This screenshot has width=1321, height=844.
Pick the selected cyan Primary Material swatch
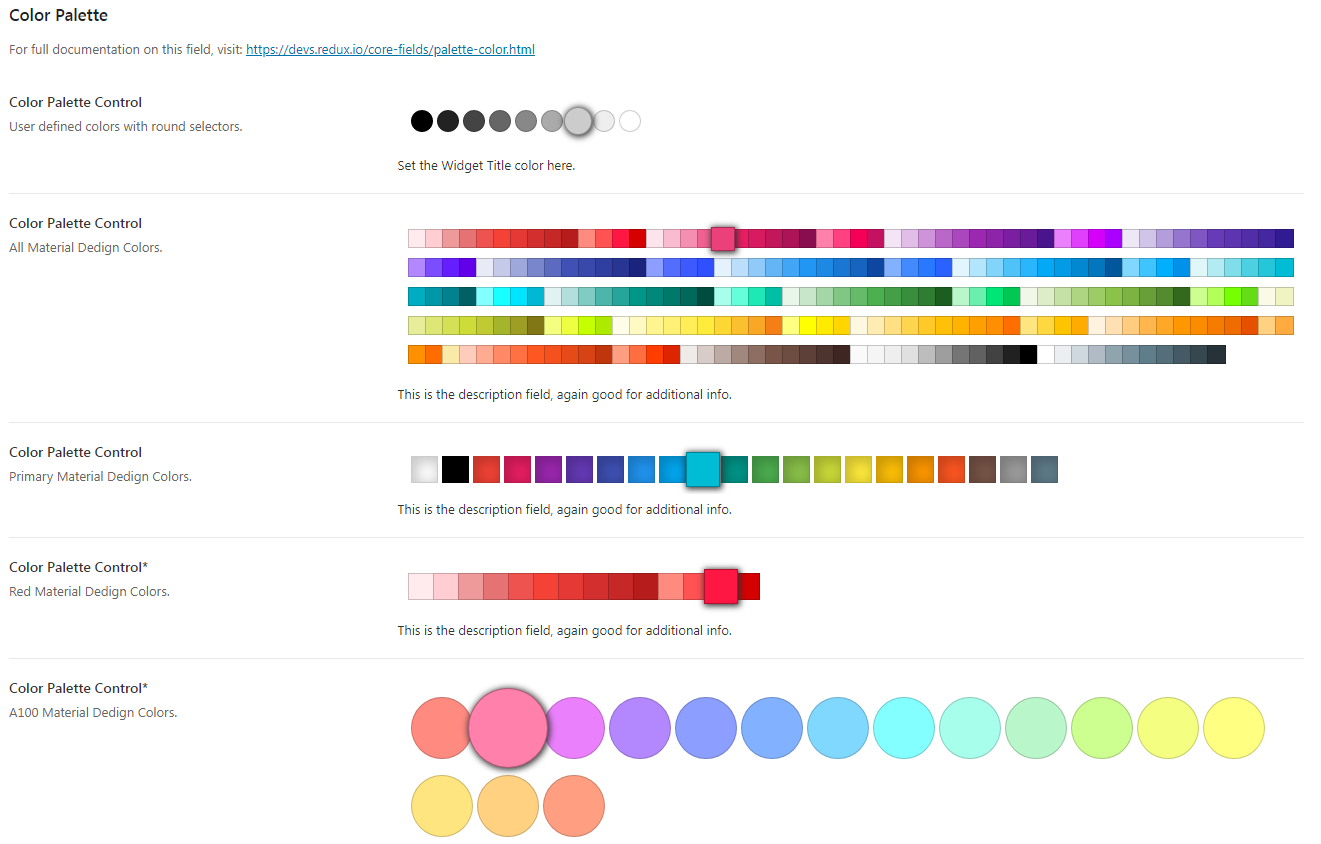pos(703,469)
